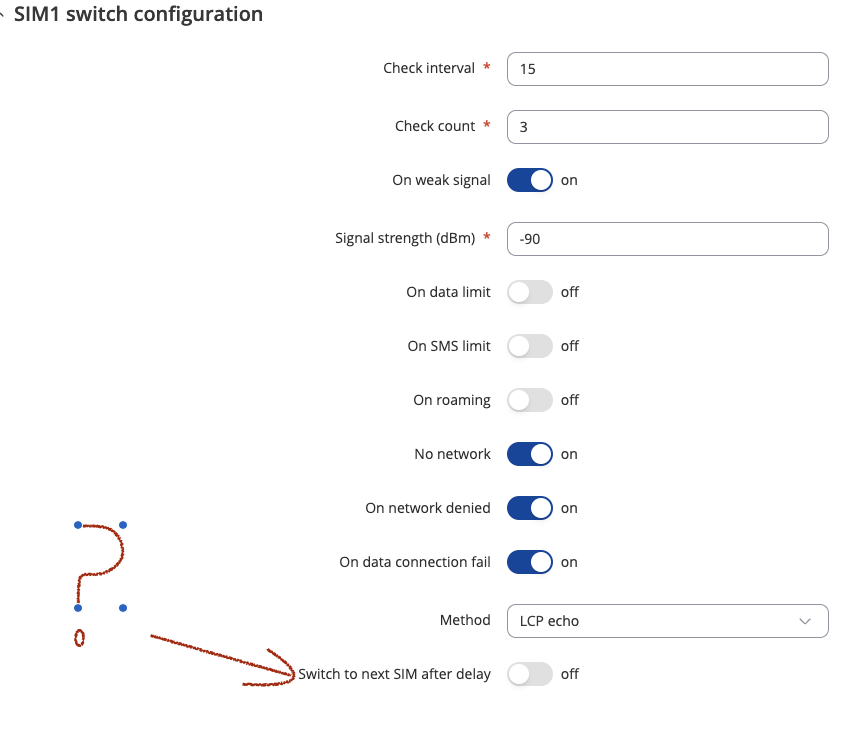Click the red dot under question mark
This screenshot has height=734, width=860.
[80, 638]
